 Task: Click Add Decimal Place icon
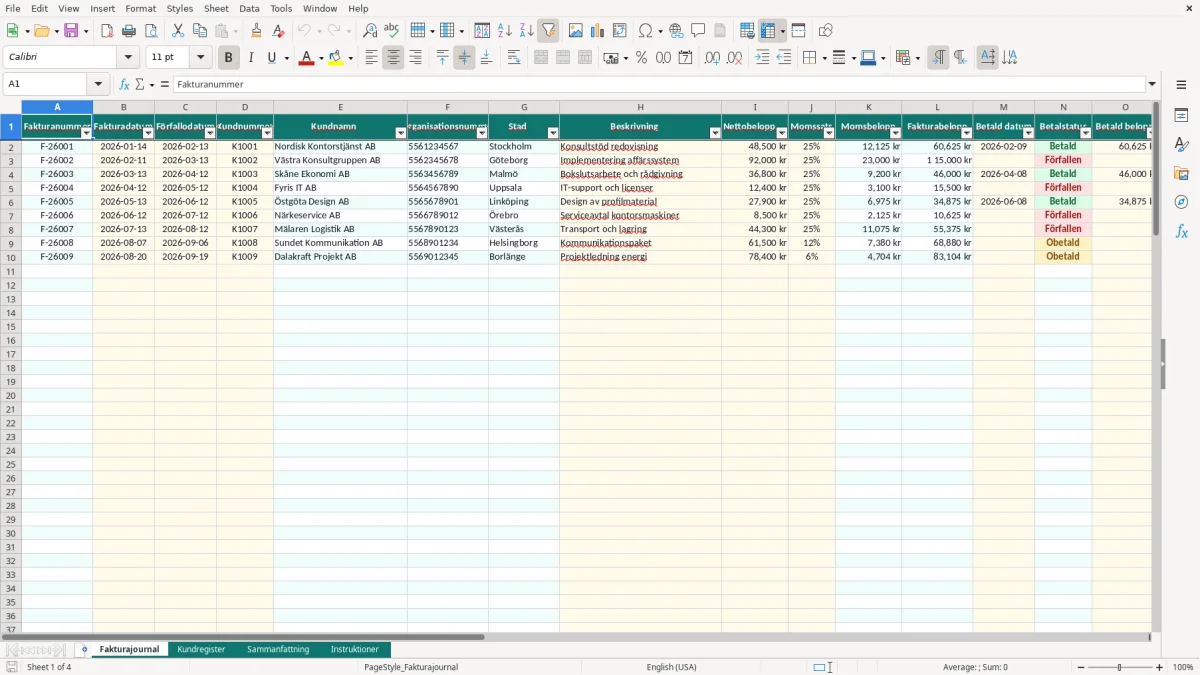tap(712, 58)
